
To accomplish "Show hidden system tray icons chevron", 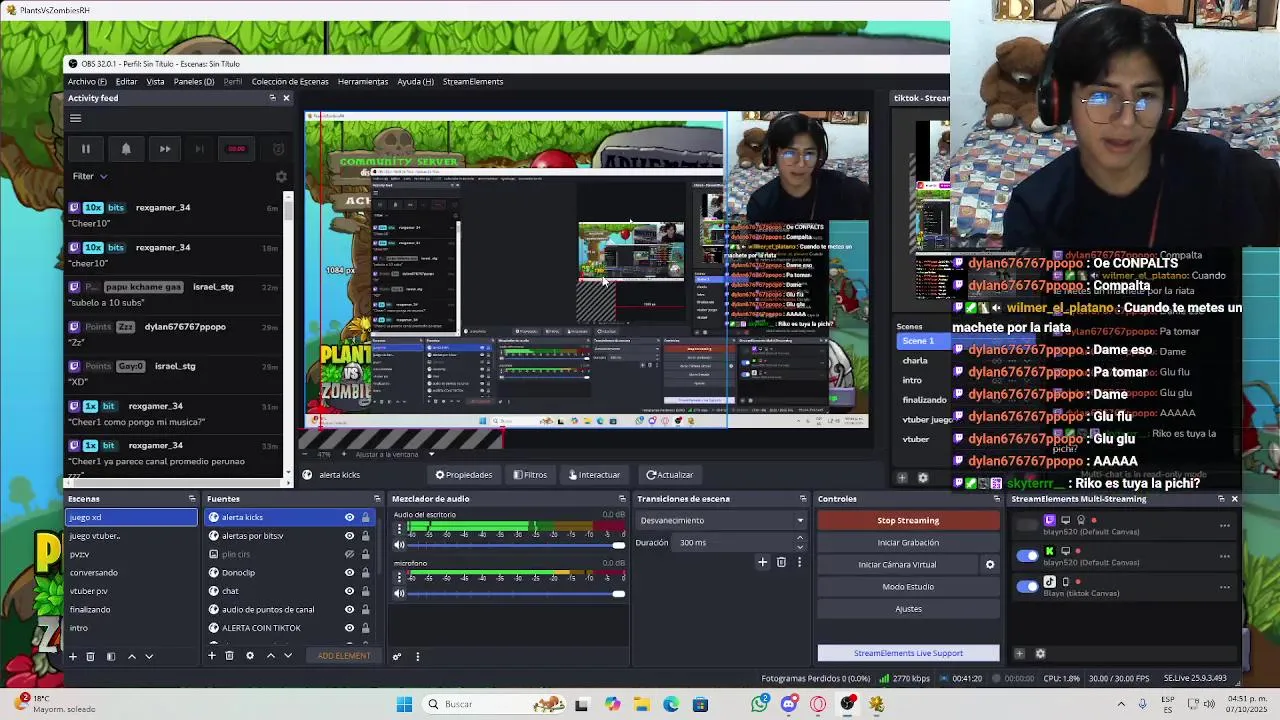I will (1121, 704).
